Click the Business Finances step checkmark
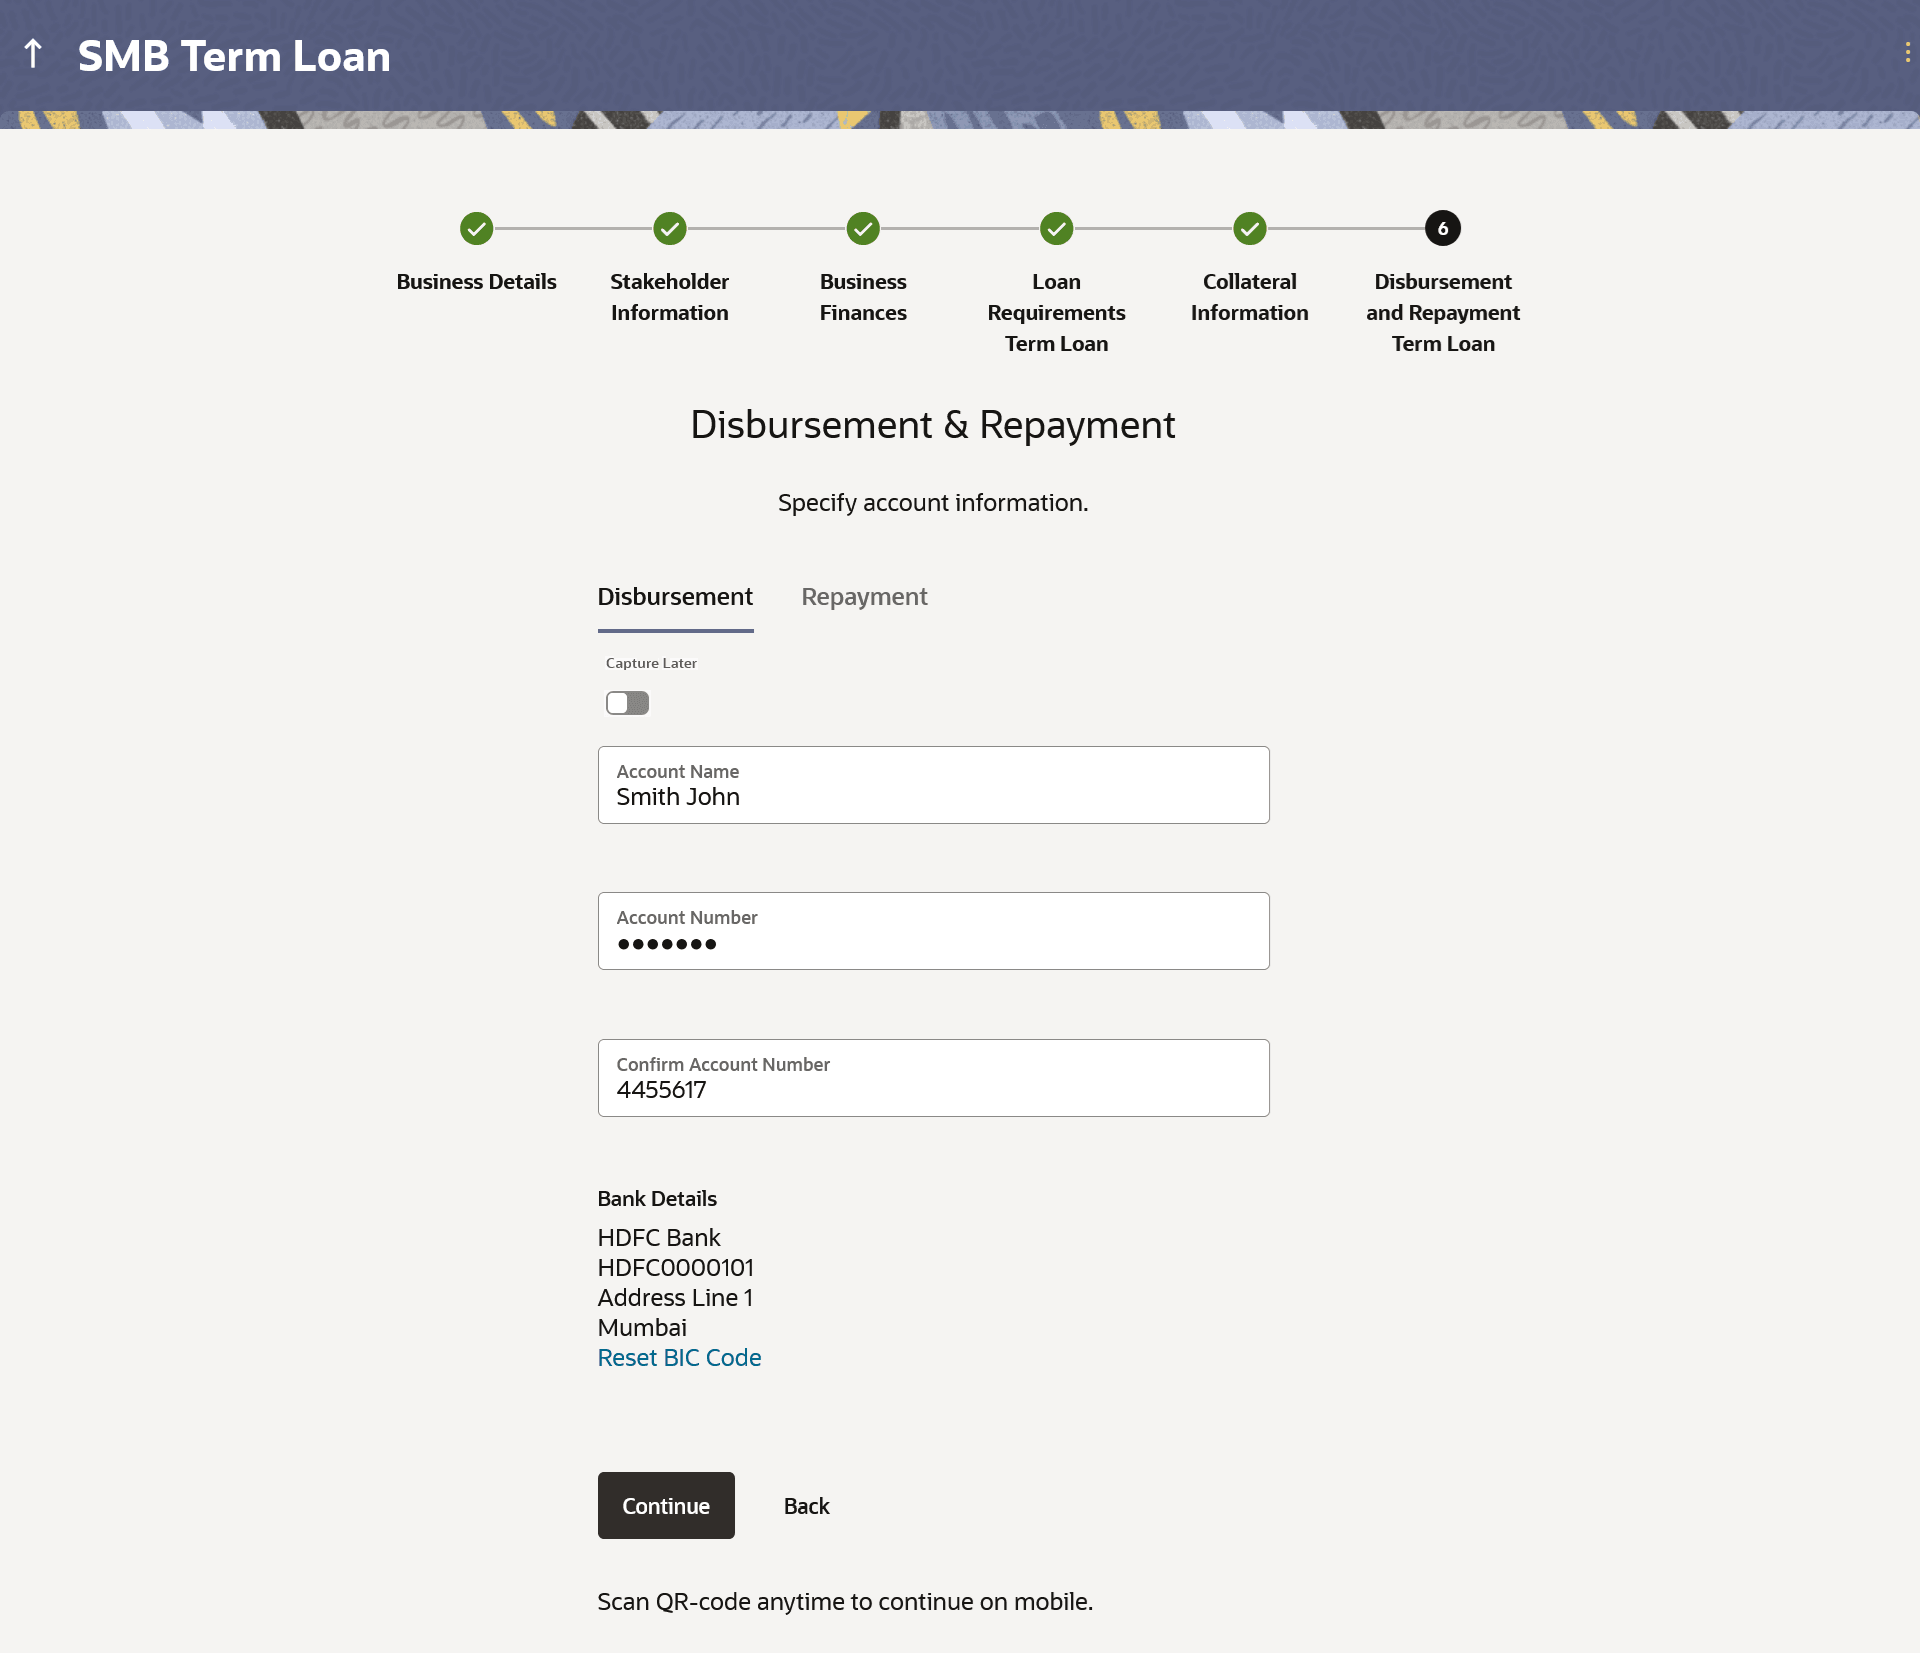Image resolution: width=1920 pixels, height=1653 pixels. point(862,229)
